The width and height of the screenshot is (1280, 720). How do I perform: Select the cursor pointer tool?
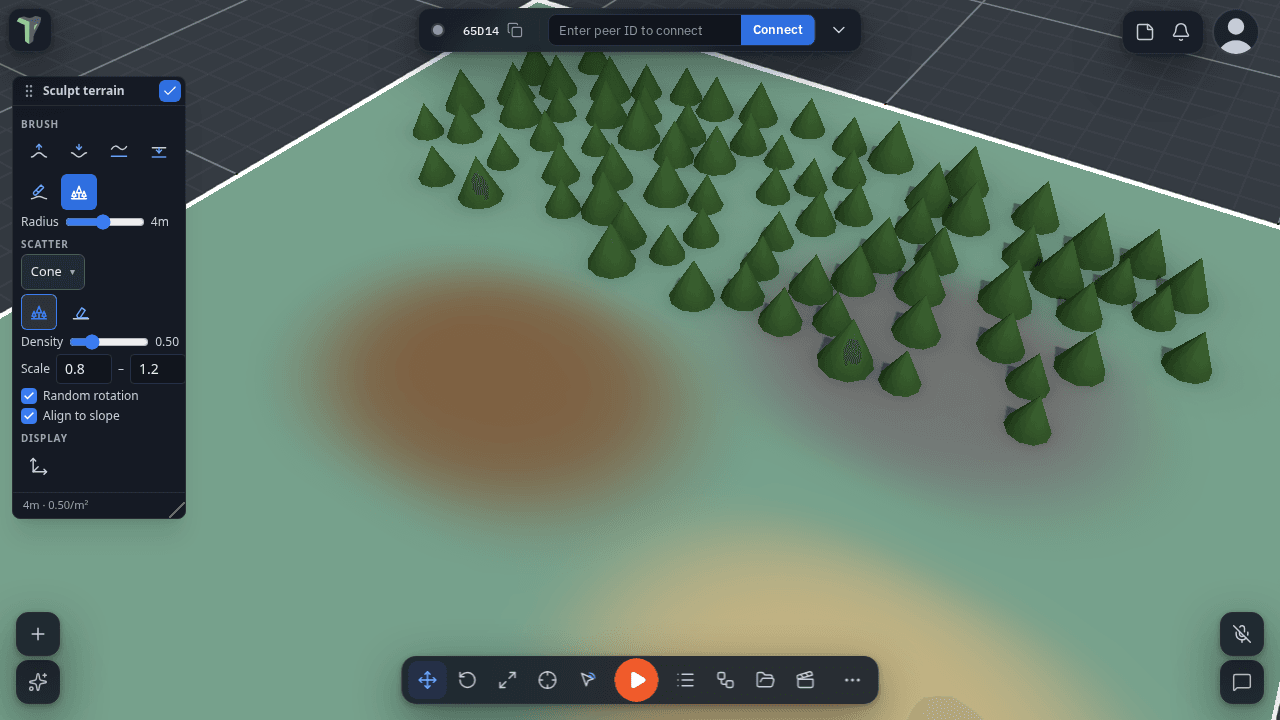click(587, 680)
